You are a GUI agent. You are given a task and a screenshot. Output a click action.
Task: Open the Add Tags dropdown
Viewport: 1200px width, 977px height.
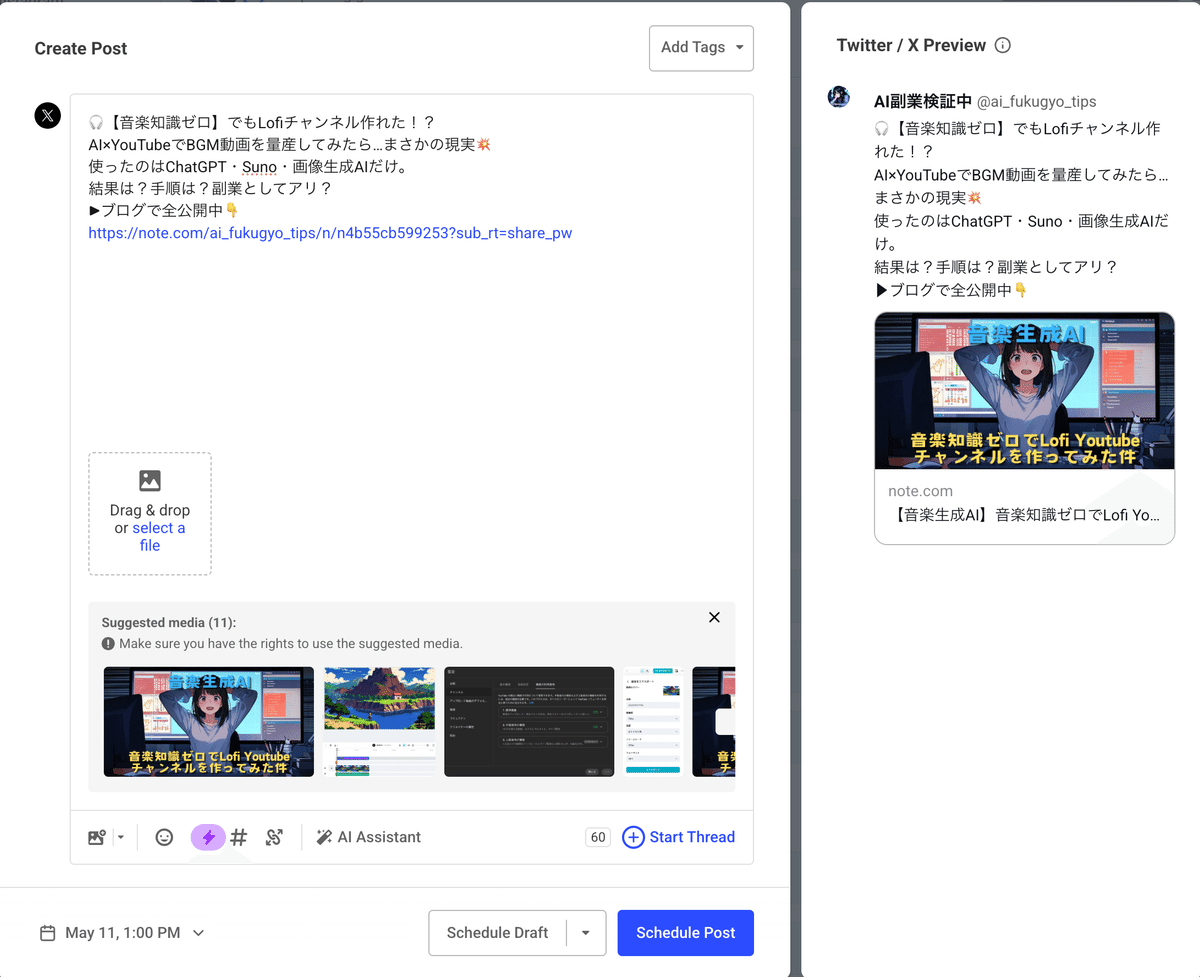tap(701, 48)
